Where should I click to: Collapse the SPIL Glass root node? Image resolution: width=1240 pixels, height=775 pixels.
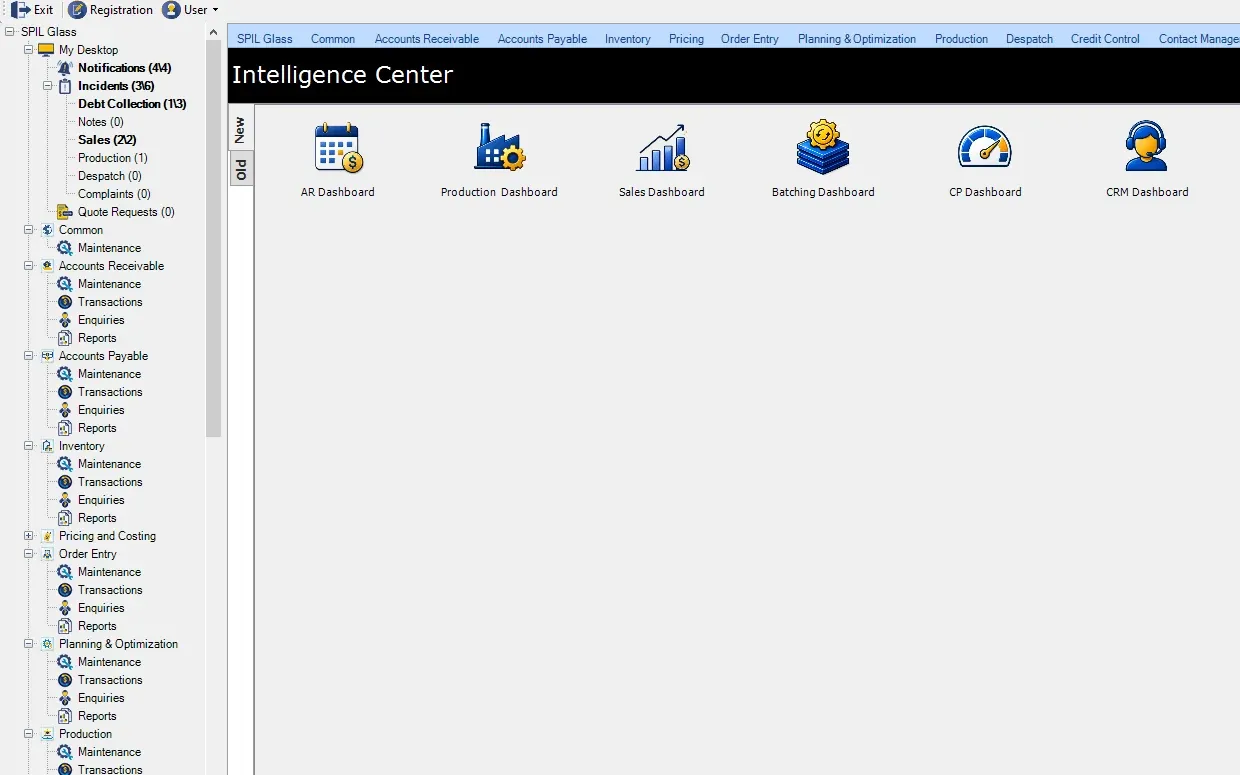tap(10, 32)
